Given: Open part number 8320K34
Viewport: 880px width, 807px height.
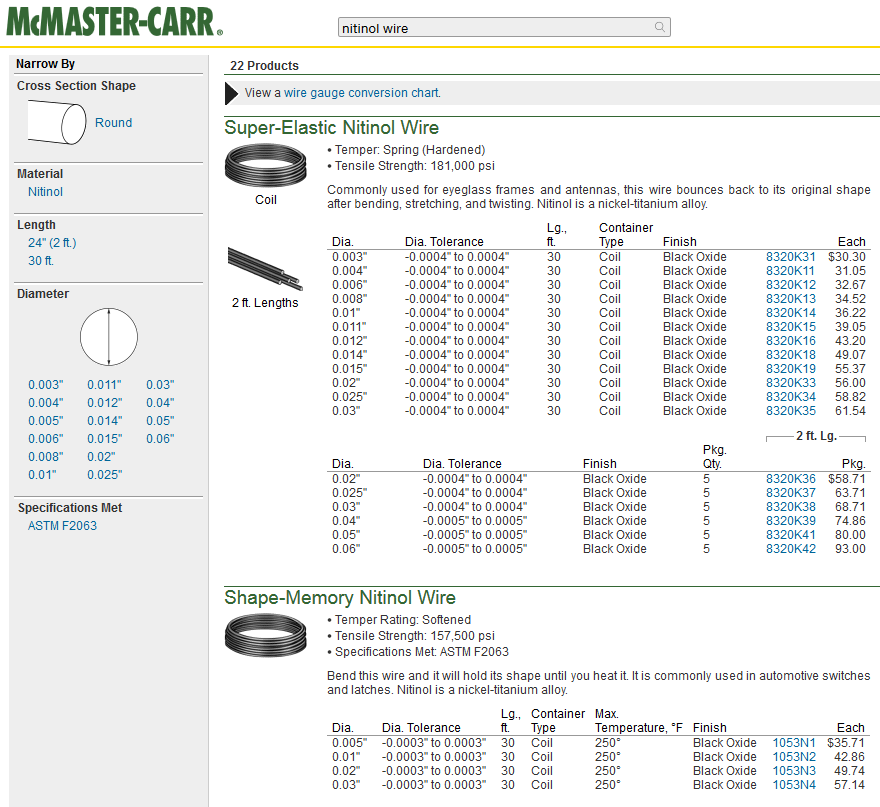Looking at the screenshot, I should coord(791,397).
